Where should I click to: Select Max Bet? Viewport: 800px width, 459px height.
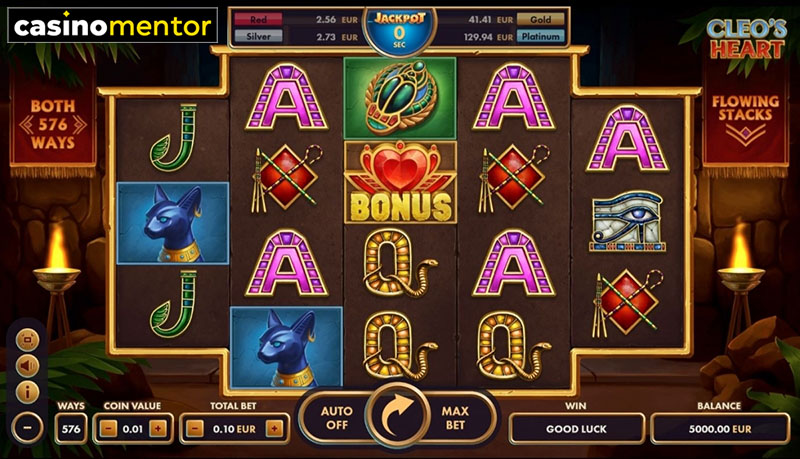455,418
